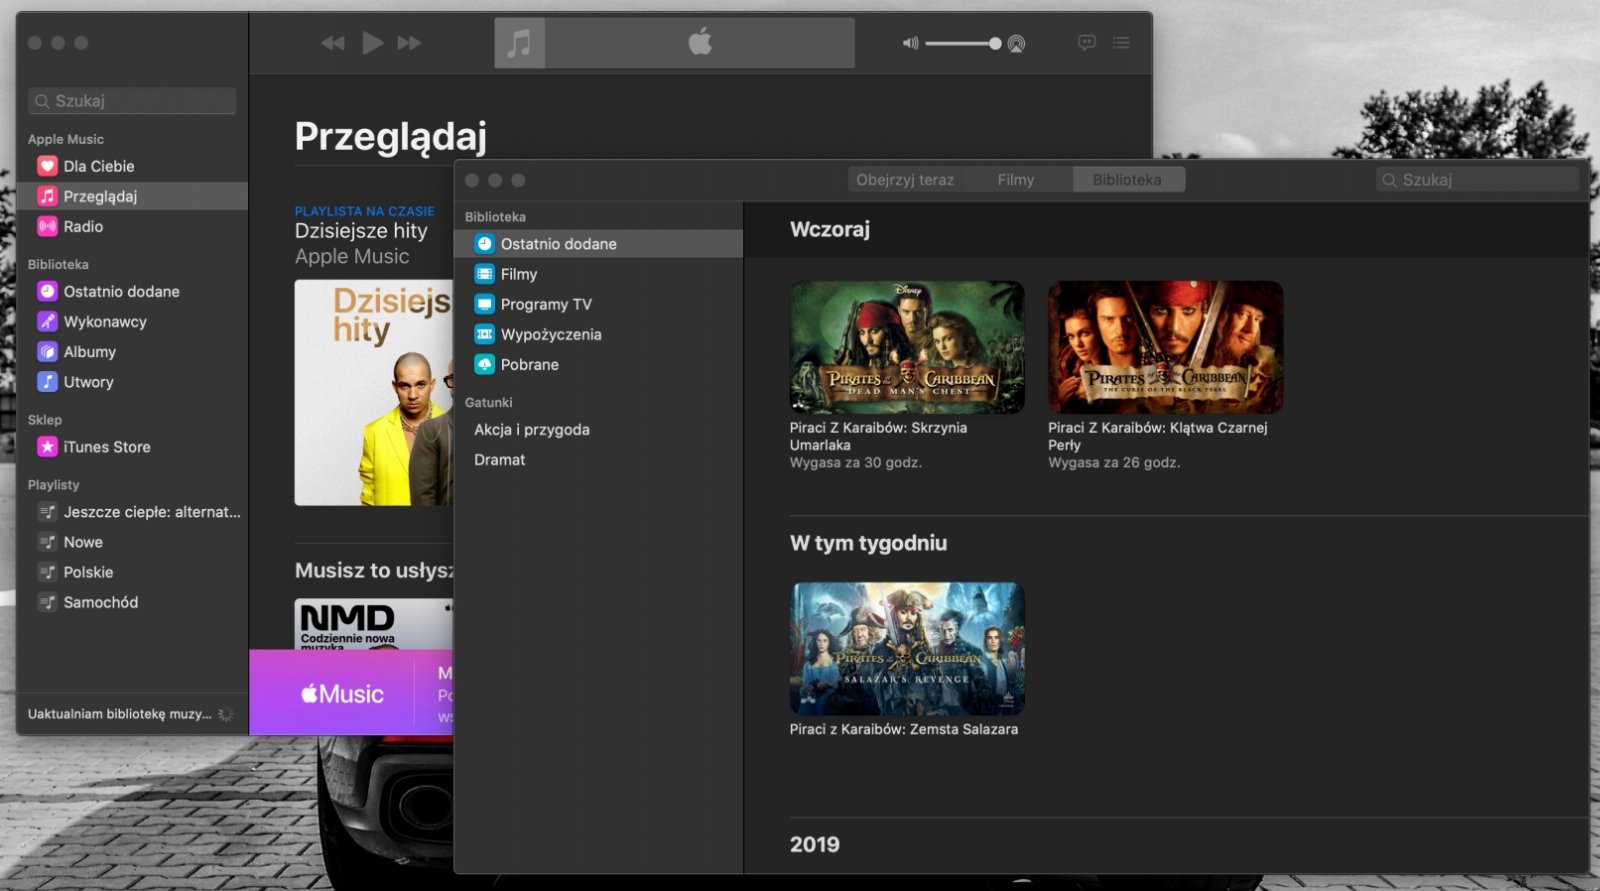1600x891 pixels.
Task: Open the Apple Music curator link
Action: 352,257
